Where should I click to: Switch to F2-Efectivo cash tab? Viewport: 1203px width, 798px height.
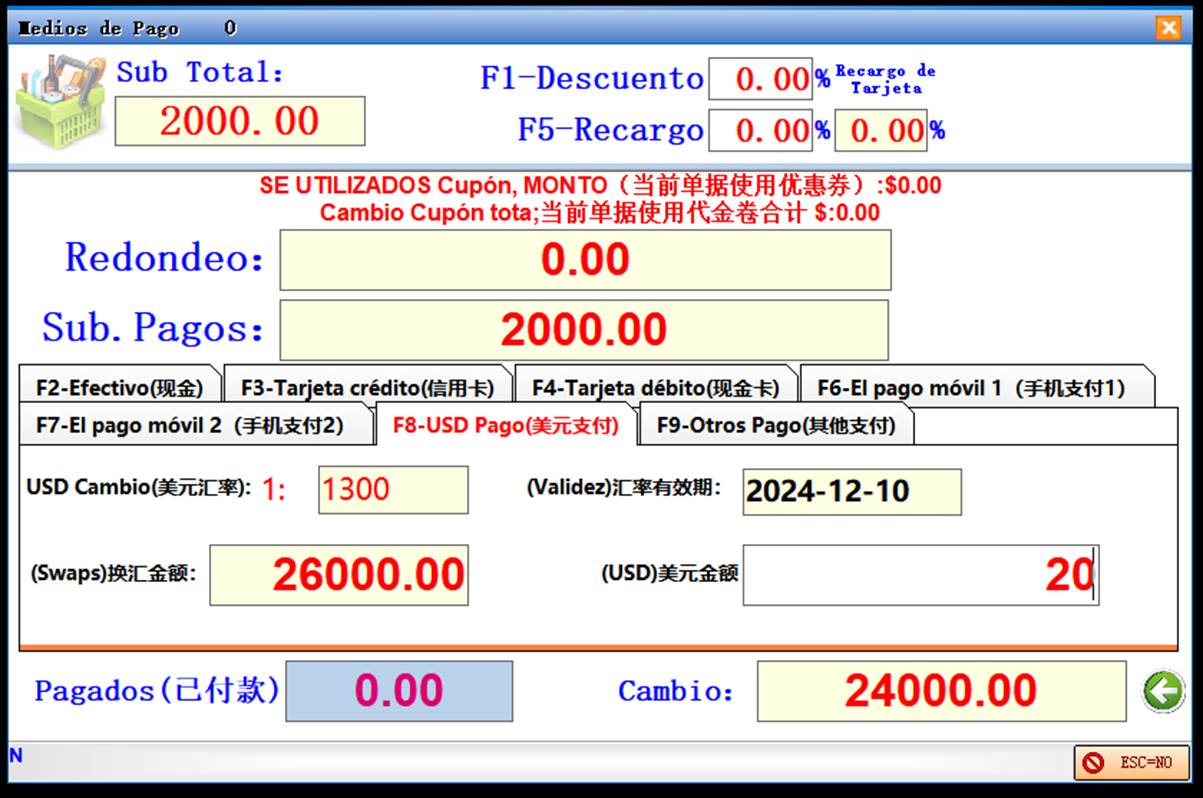point(119,388)
